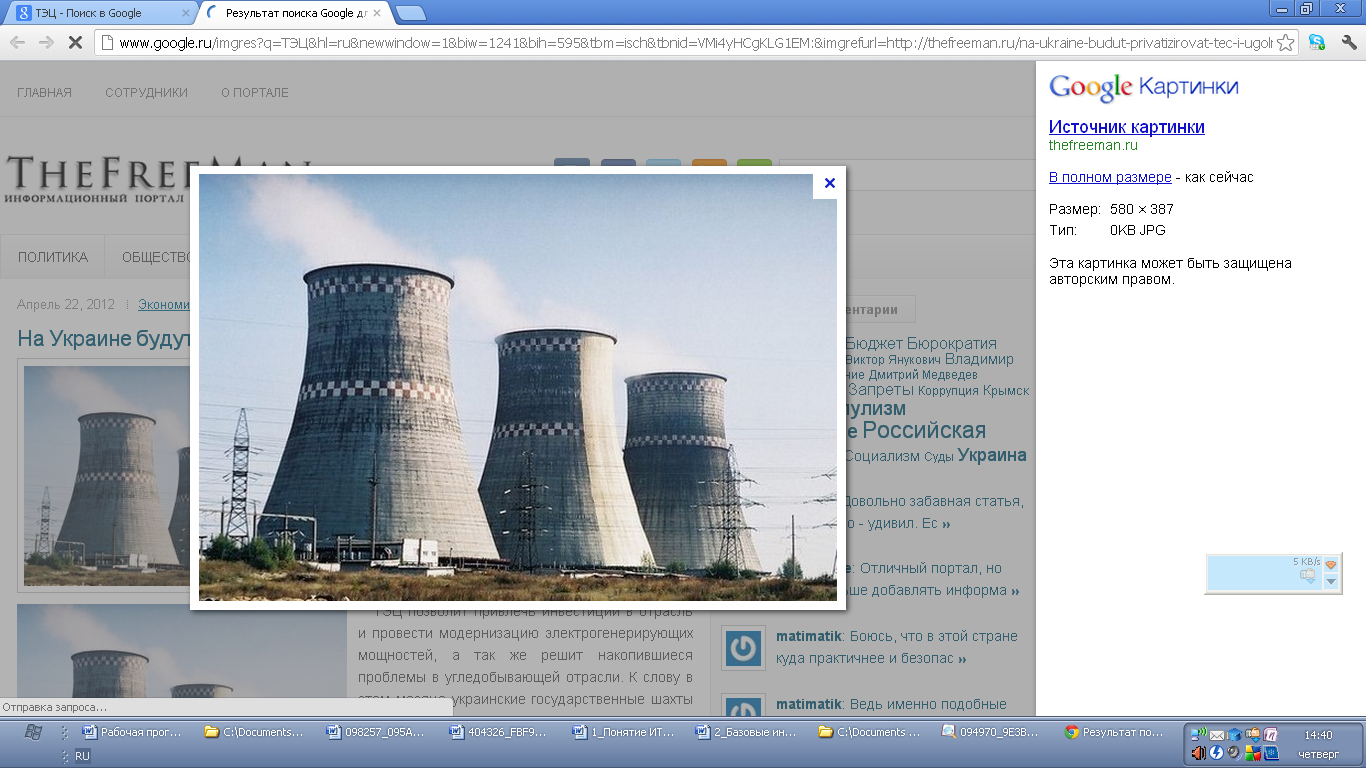The image size is (1366, 768).
Task: Stop loading the page
Action: pyautogui.click(x=74, y=43)
